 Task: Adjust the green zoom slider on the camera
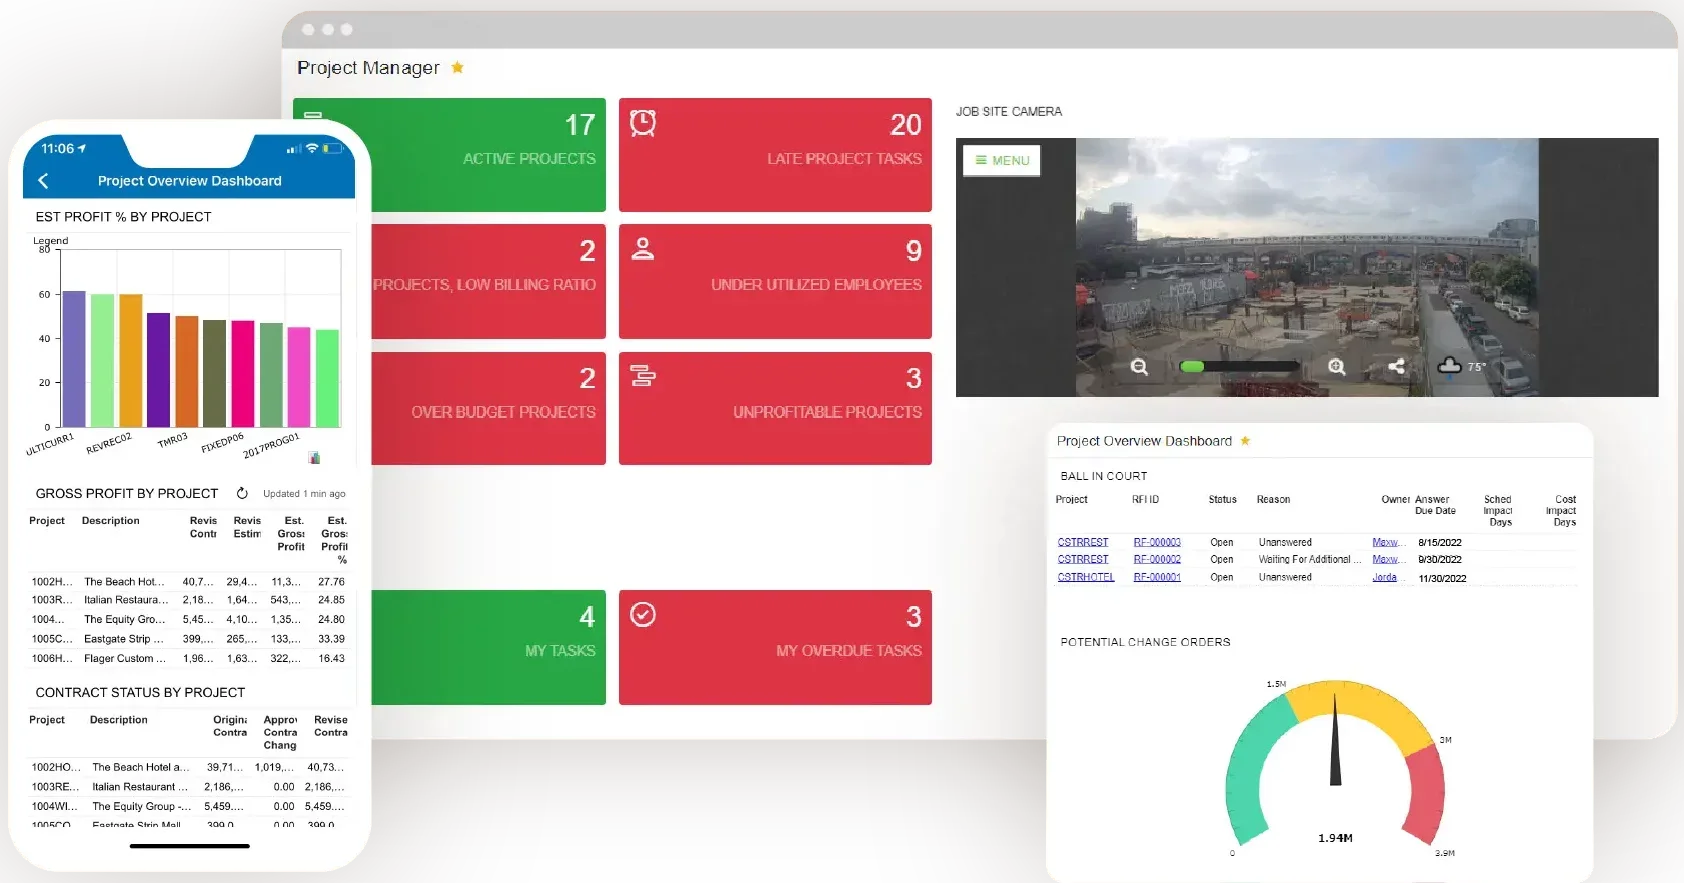pyautogui.click(x=1239, y=367)
